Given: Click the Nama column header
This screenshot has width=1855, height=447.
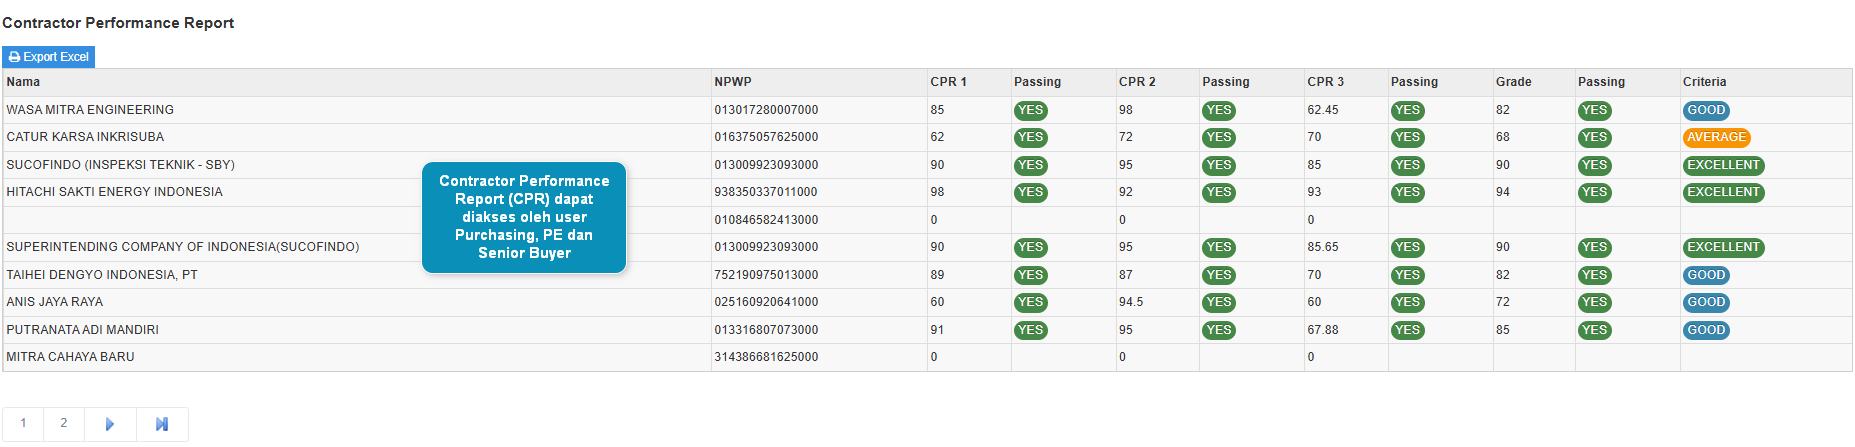Looking at the screenshot, I should pyautogui.click(x=24, y=82).
